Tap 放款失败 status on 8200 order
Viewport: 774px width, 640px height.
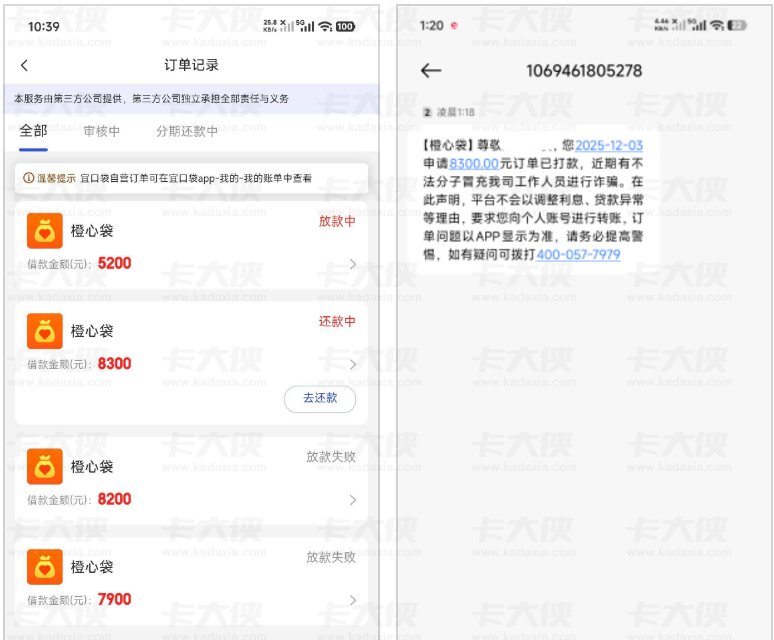pos(331,457)
